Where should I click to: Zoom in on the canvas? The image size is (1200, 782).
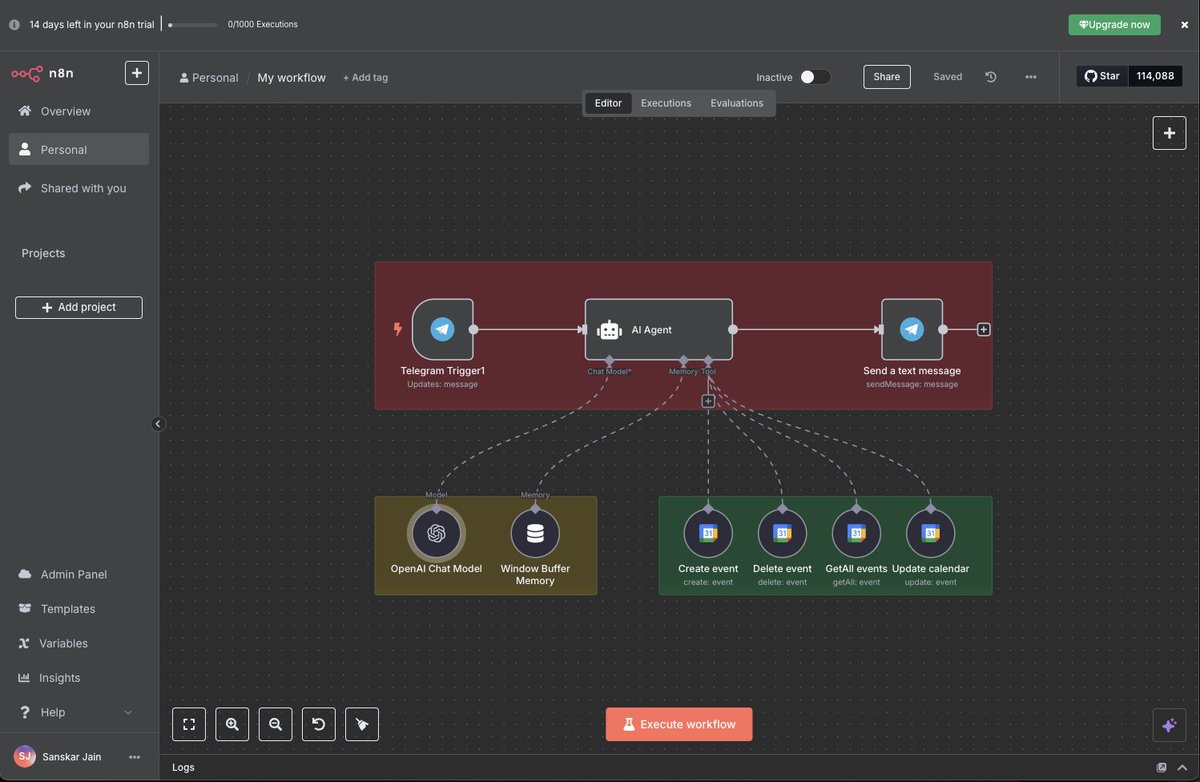coord(232,724)
